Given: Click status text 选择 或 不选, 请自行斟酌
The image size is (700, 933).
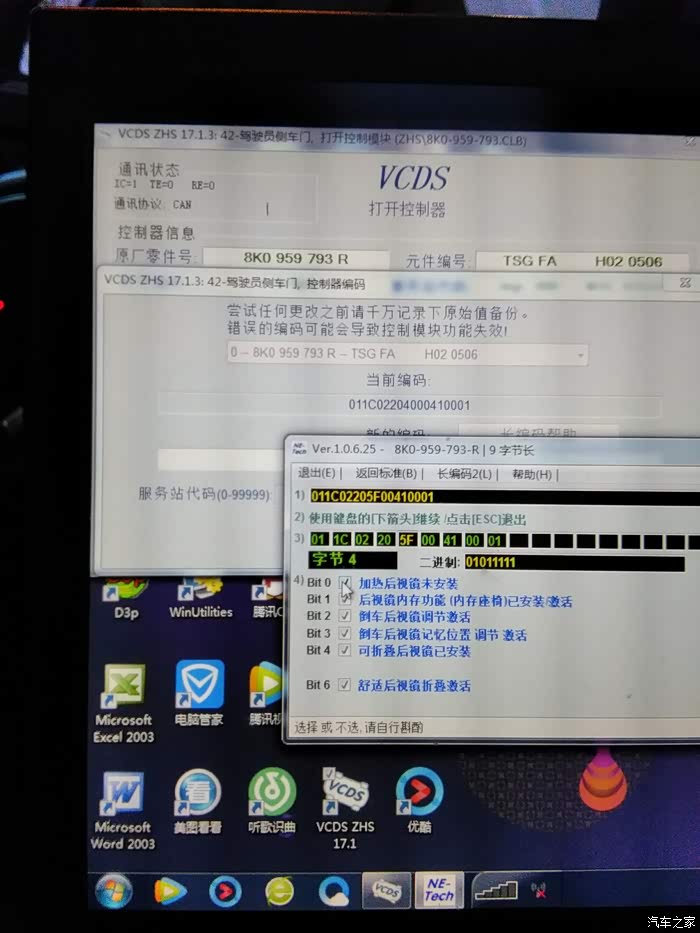Looking at the screenshot, I should tap(359, 727).
